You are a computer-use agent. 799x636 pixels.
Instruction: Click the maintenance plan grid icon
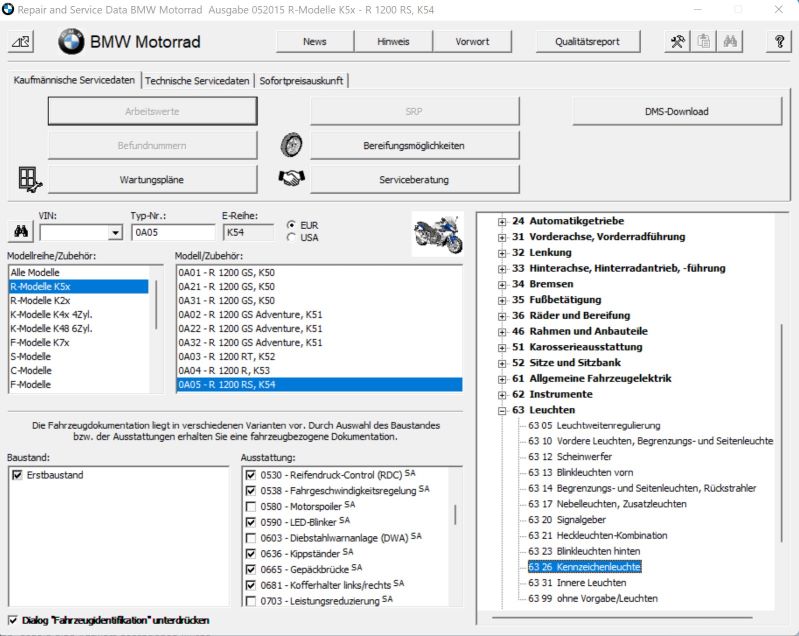coord(29,179)
